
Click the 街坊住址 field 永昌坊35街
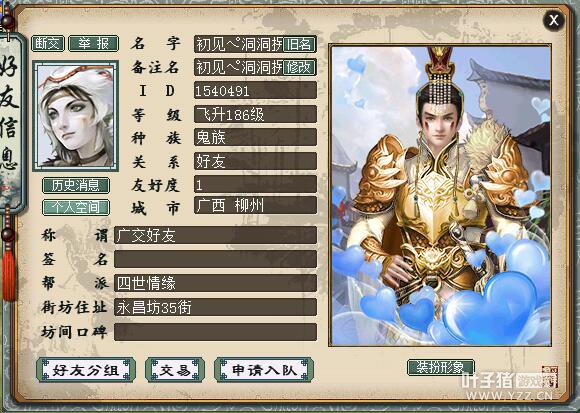tap(215, 307)
